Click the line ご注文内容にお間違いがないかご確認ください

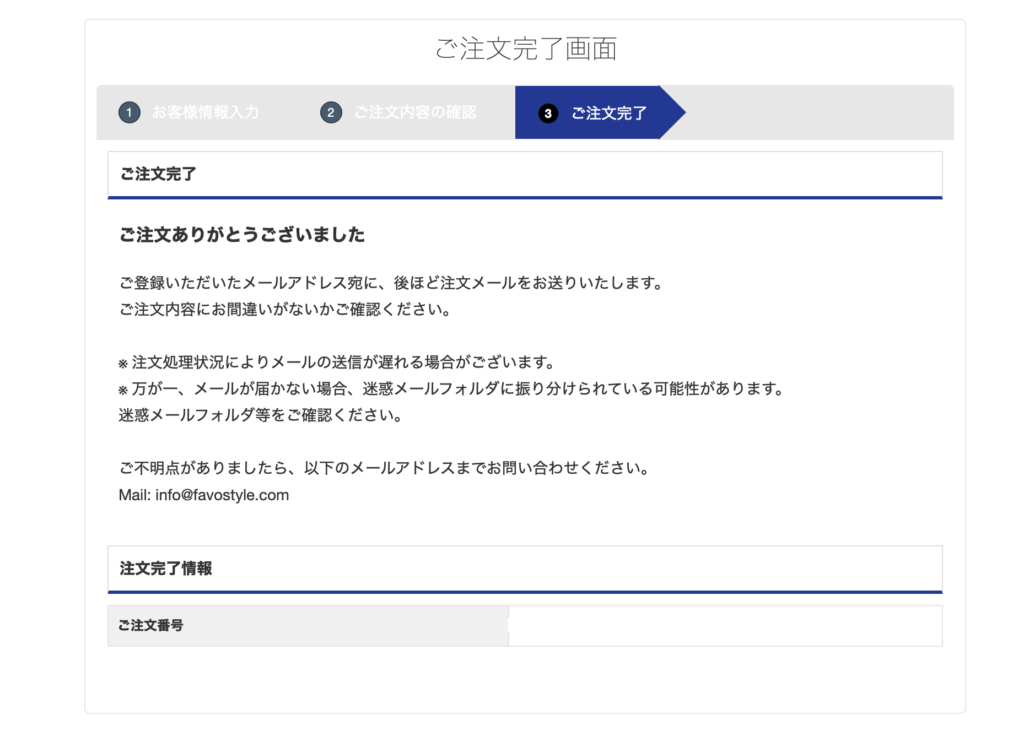click(285, 310)
